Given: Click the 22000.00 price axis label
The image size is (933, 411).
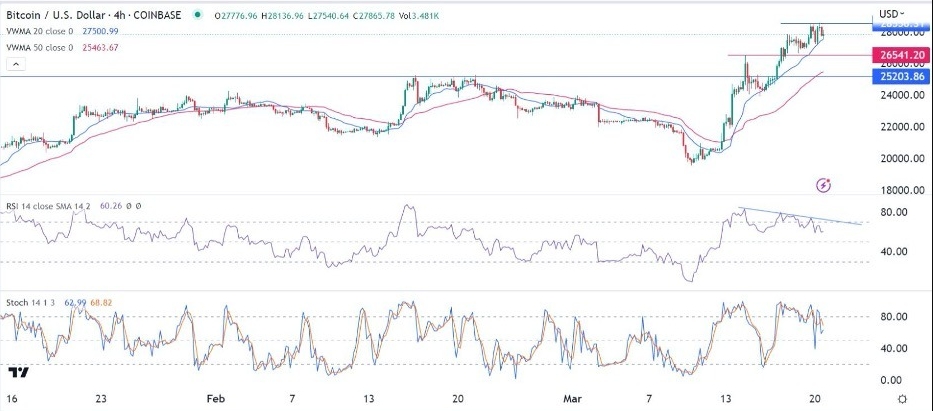Looking at the screenshot, I should pos(903,127).
